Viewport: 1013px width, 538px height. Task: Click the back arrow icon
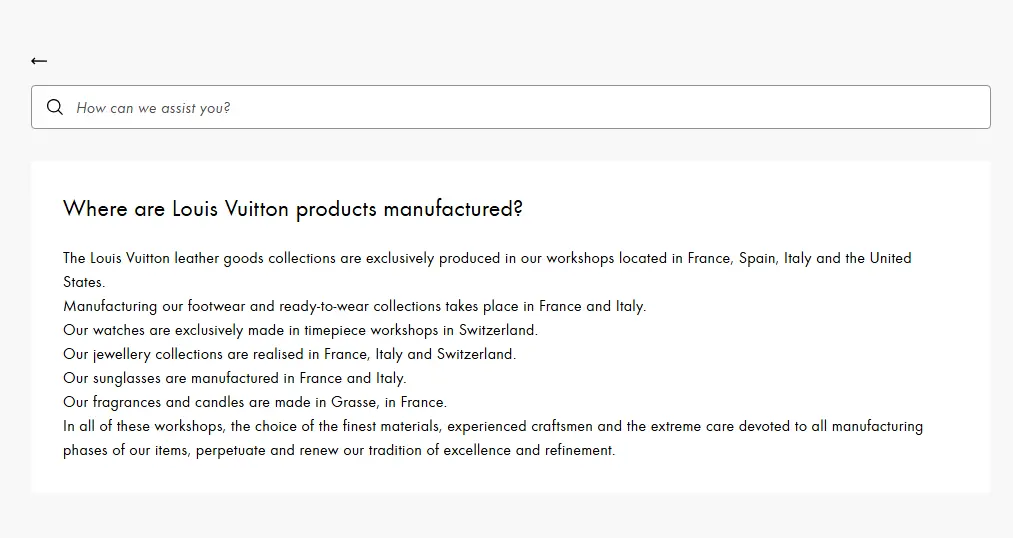point(39,61)
